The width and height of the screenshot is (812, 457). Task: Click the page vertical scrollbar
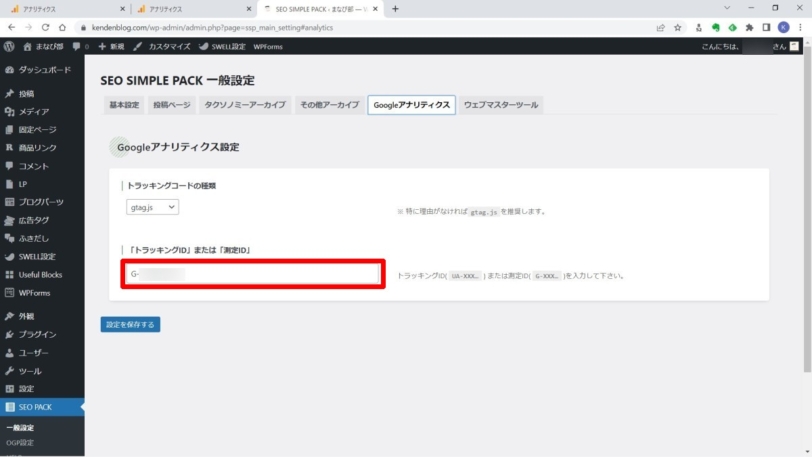coord(807,207)
